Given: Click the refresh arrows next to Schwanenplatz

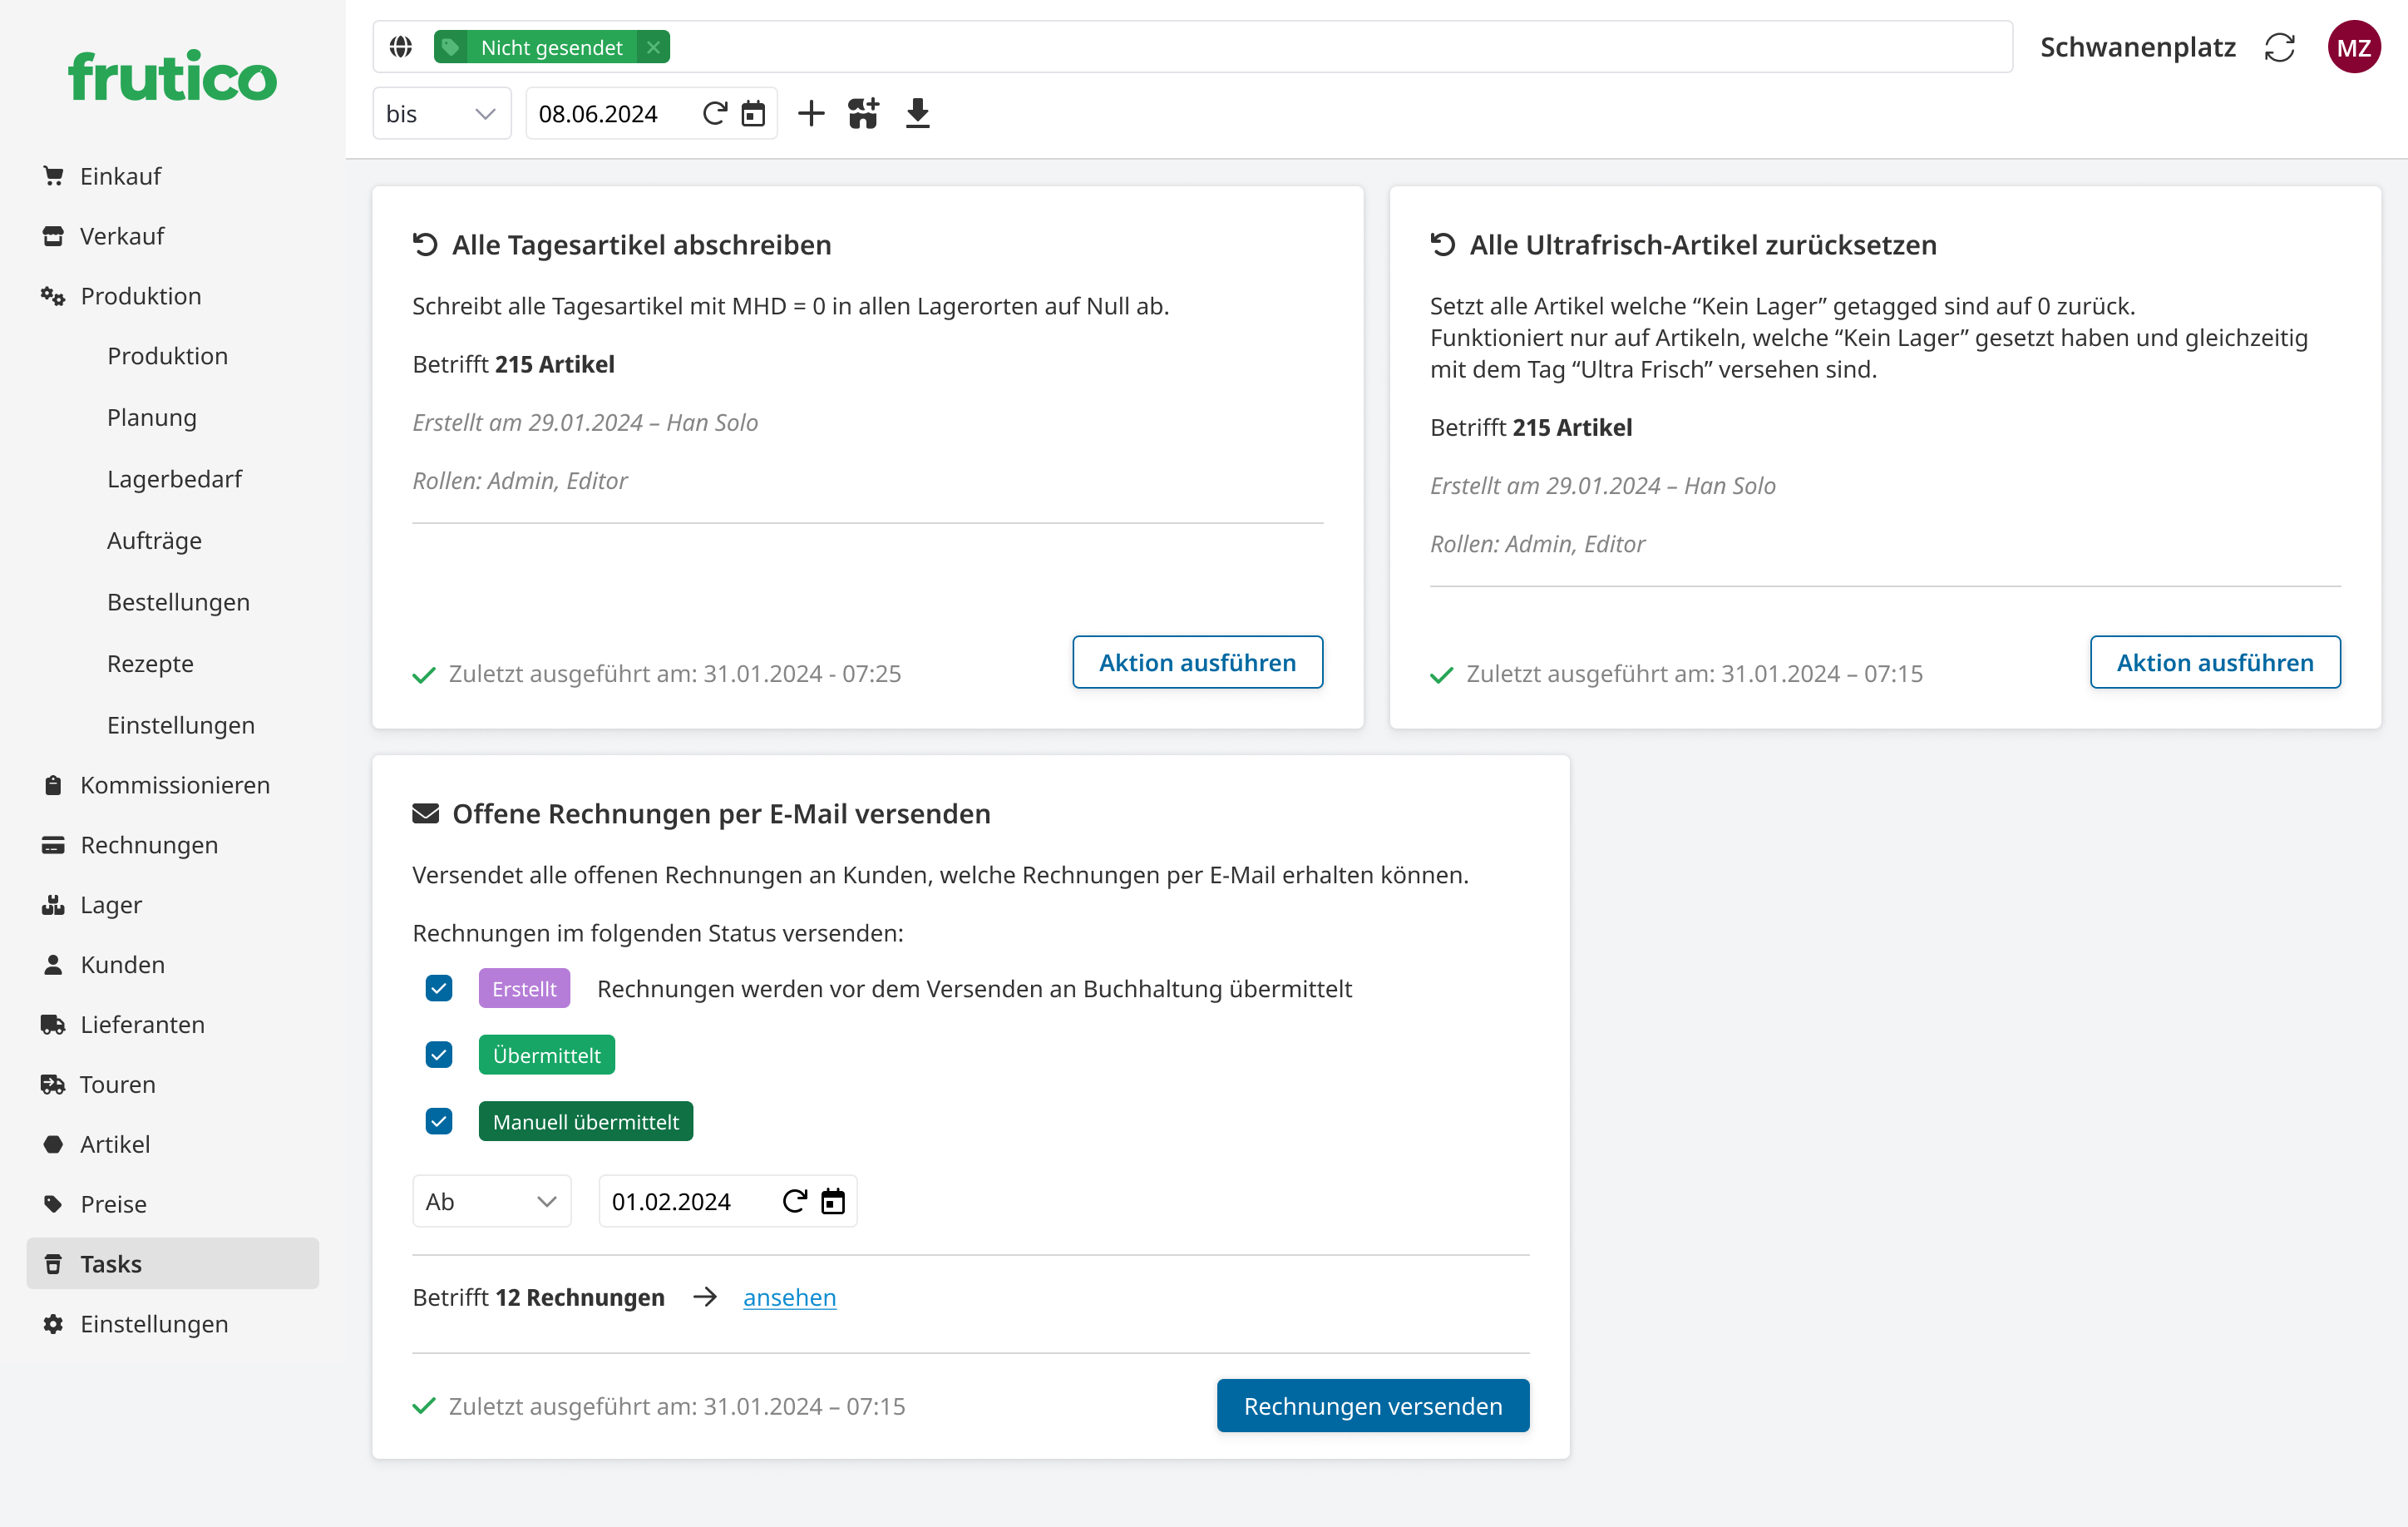Looking at the screenshot, I should click(2280, 46).
